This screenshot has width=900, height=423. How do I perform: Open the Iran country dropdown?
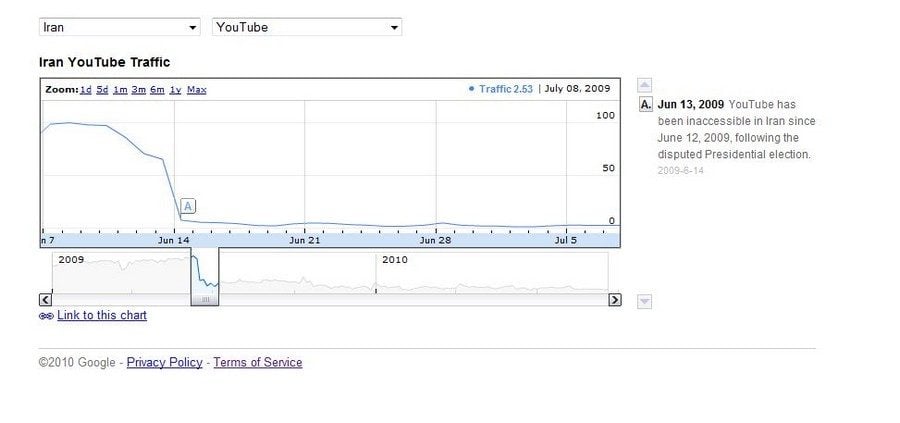coord(120,27)
